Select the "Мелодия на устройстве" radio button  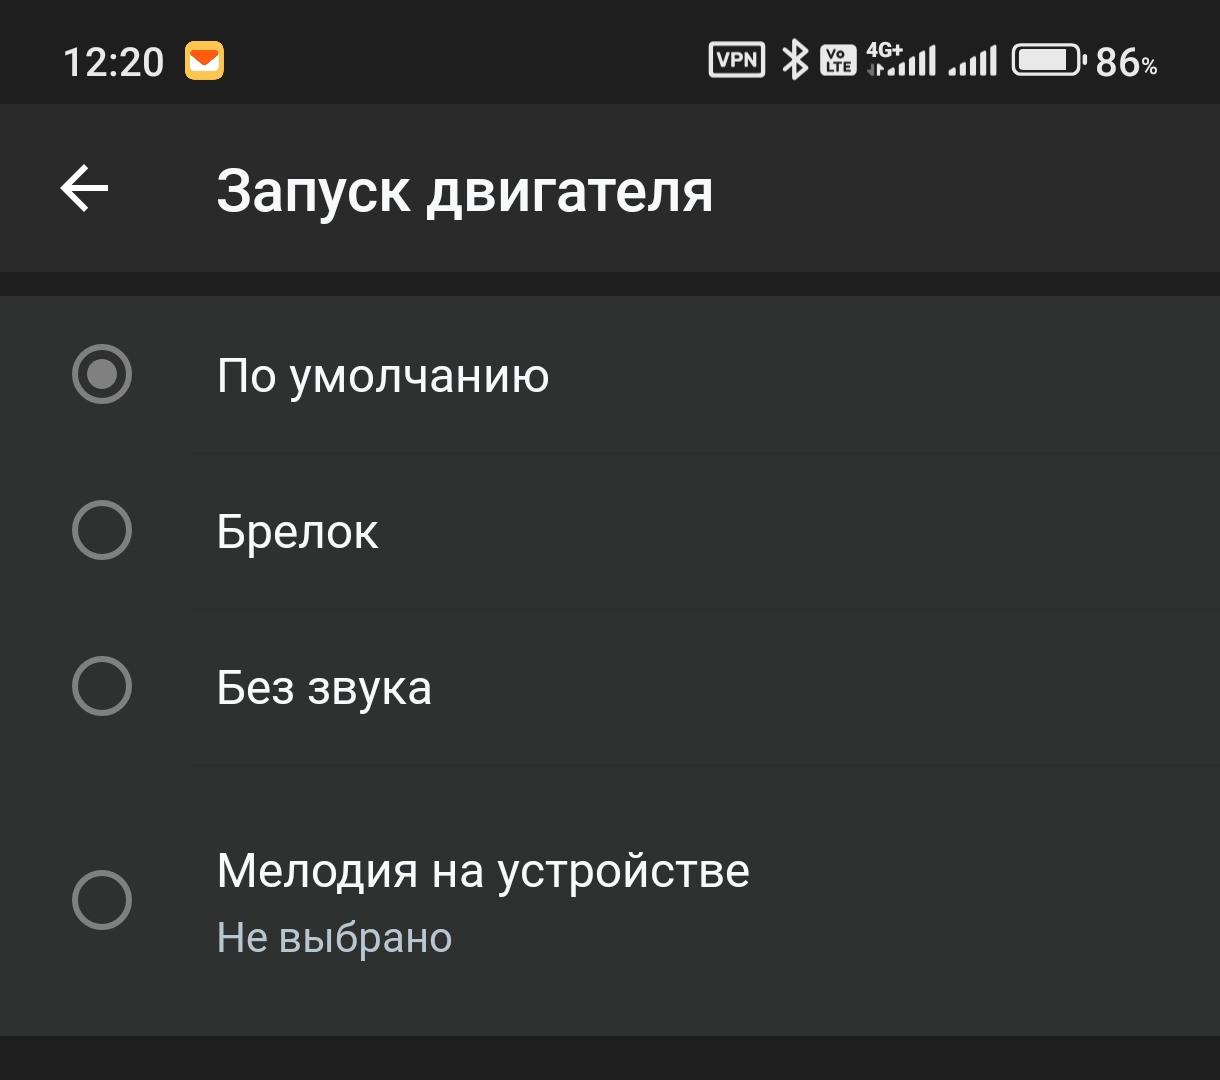[x=102, y=900]
